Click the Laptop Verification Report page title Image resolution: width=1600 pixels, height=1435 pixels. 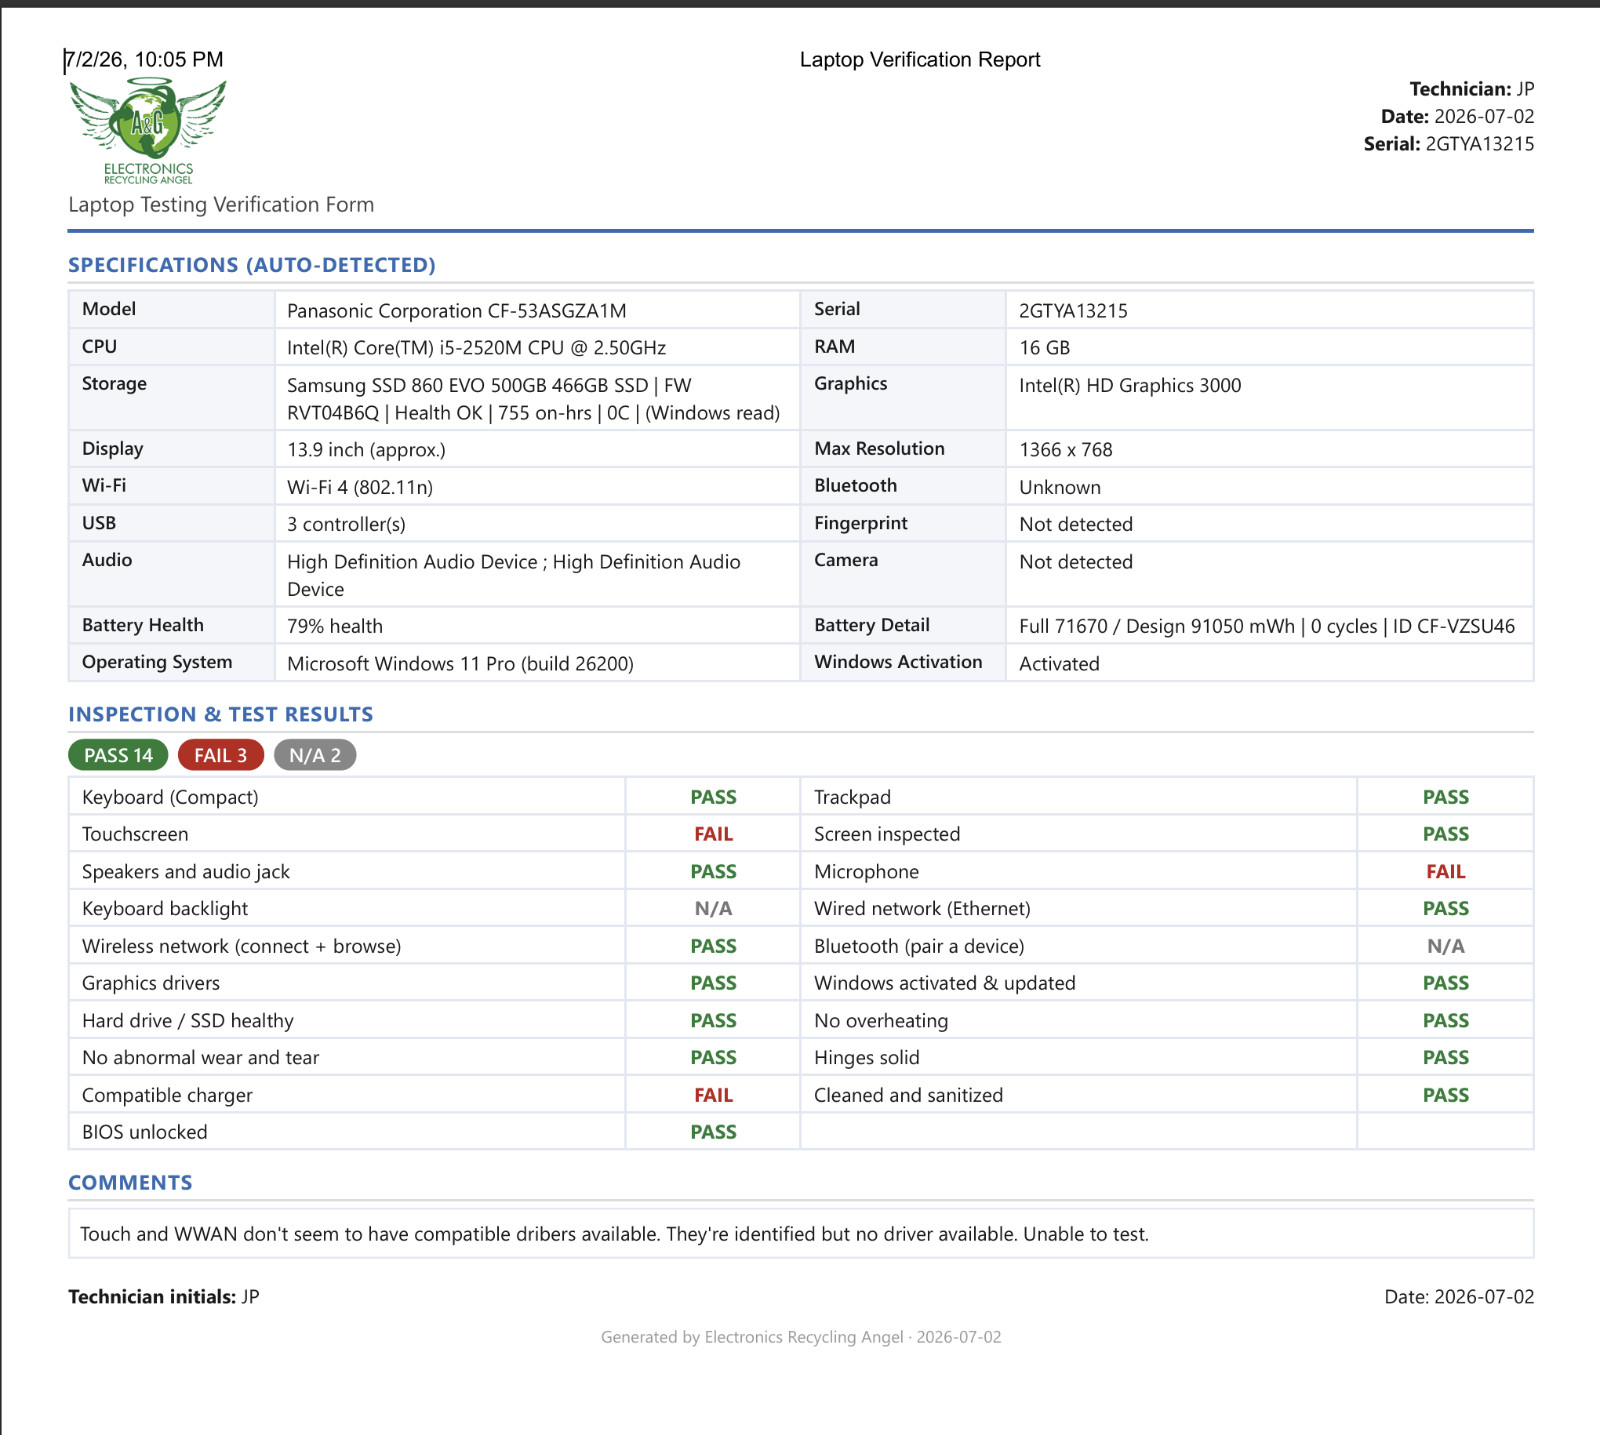(920, 59)
